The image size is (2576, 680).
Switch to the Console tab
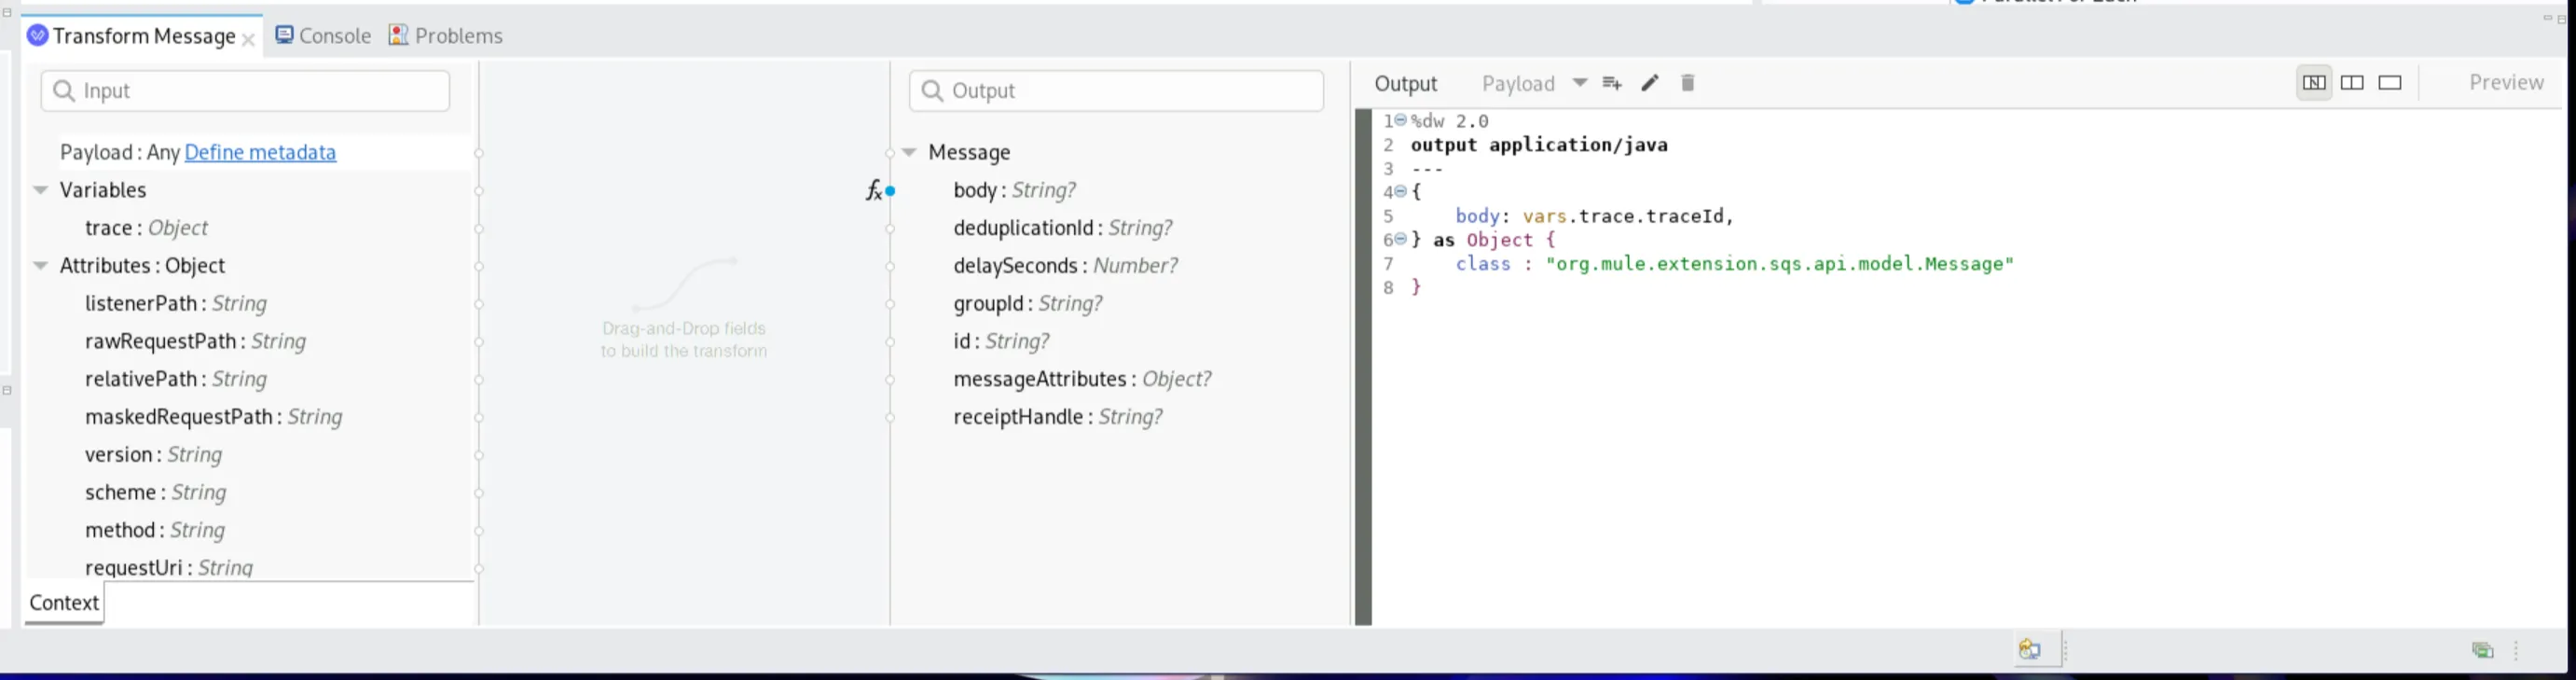(x=323, y=36)
